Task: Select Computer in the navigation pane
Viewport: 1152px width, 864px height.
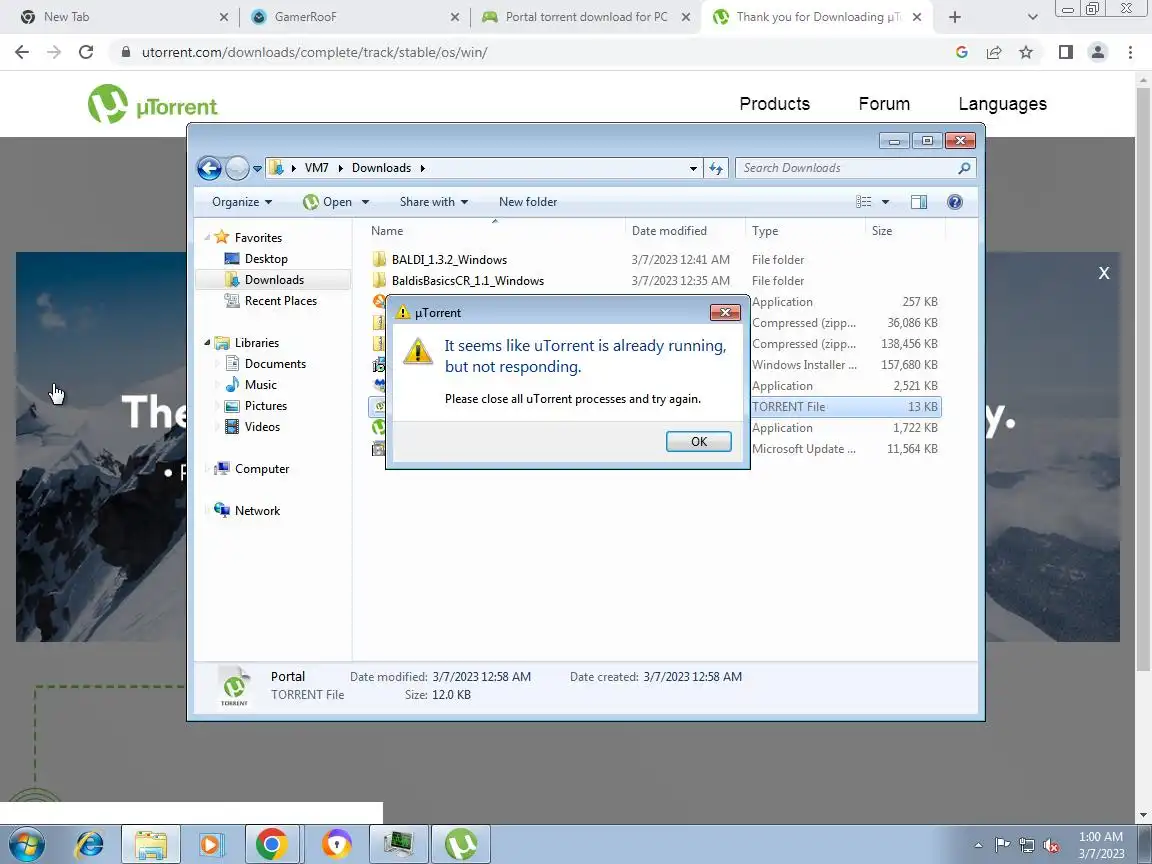Action: click(x=262, y=469)
